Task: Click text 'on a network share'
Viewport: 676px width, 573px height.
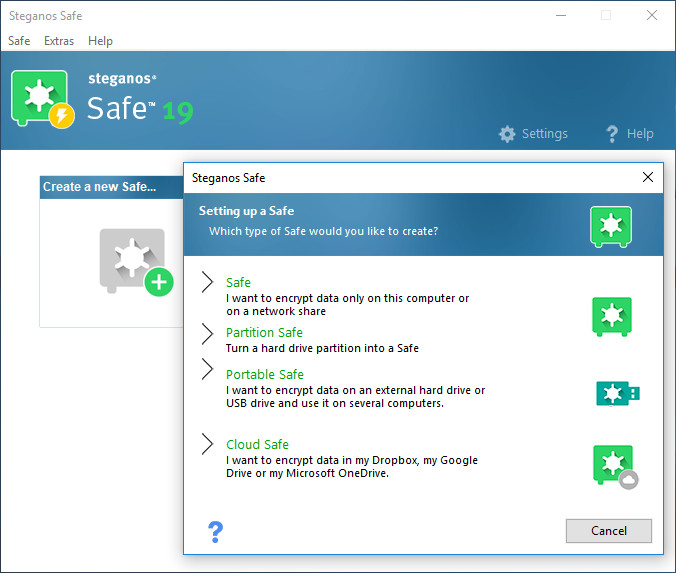Action: pos(276,311)
